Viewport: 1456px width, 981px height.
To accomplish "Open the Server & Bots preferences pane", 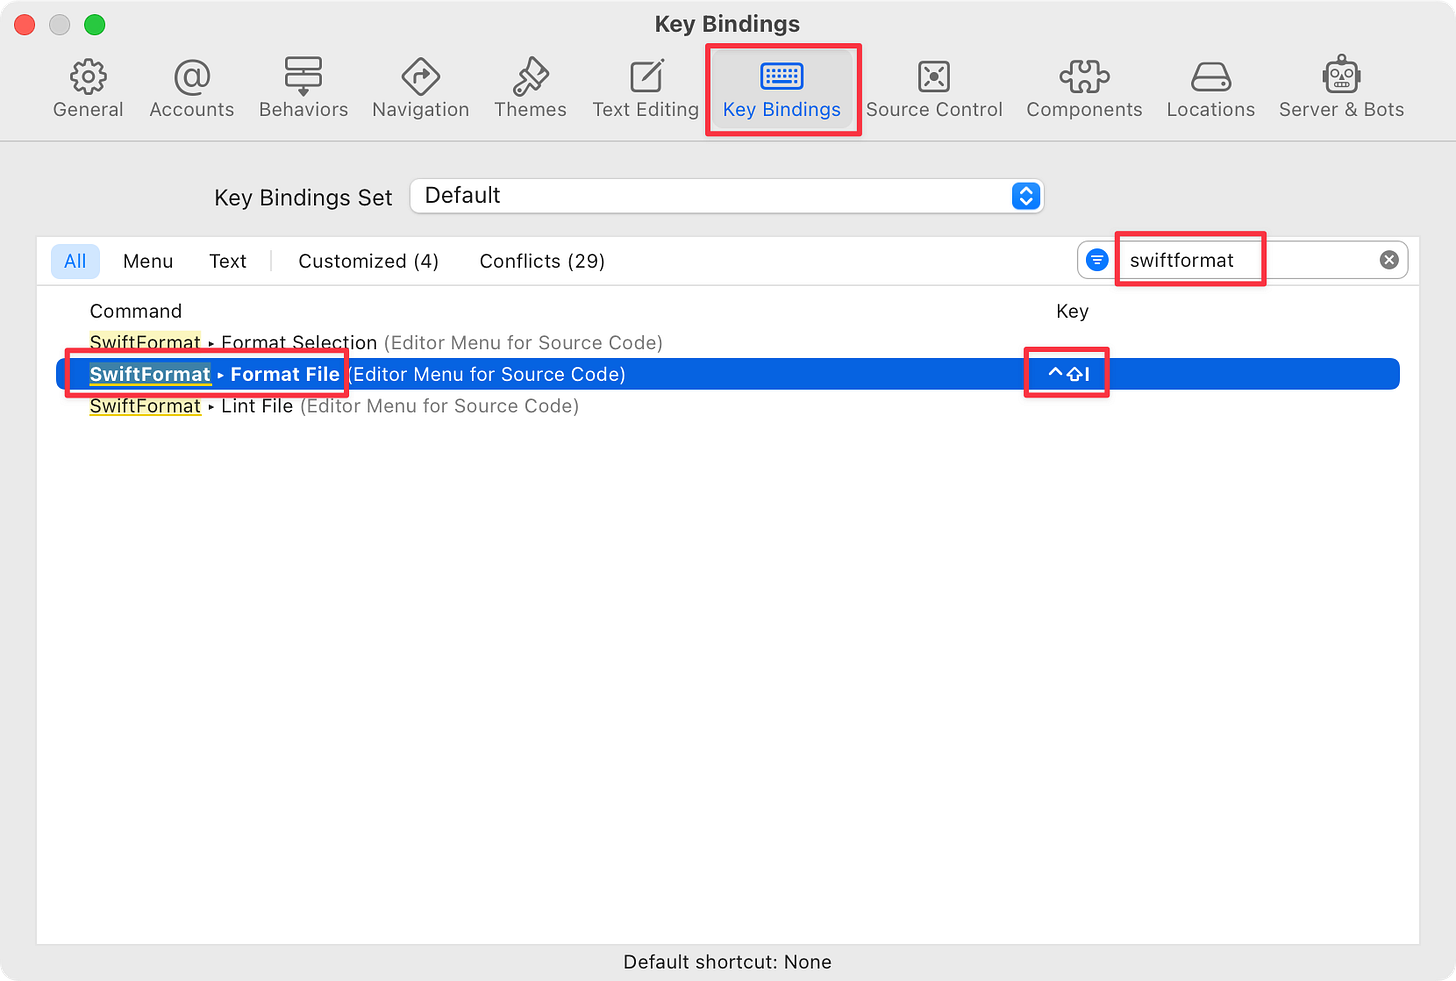I will click(1341, 89).
